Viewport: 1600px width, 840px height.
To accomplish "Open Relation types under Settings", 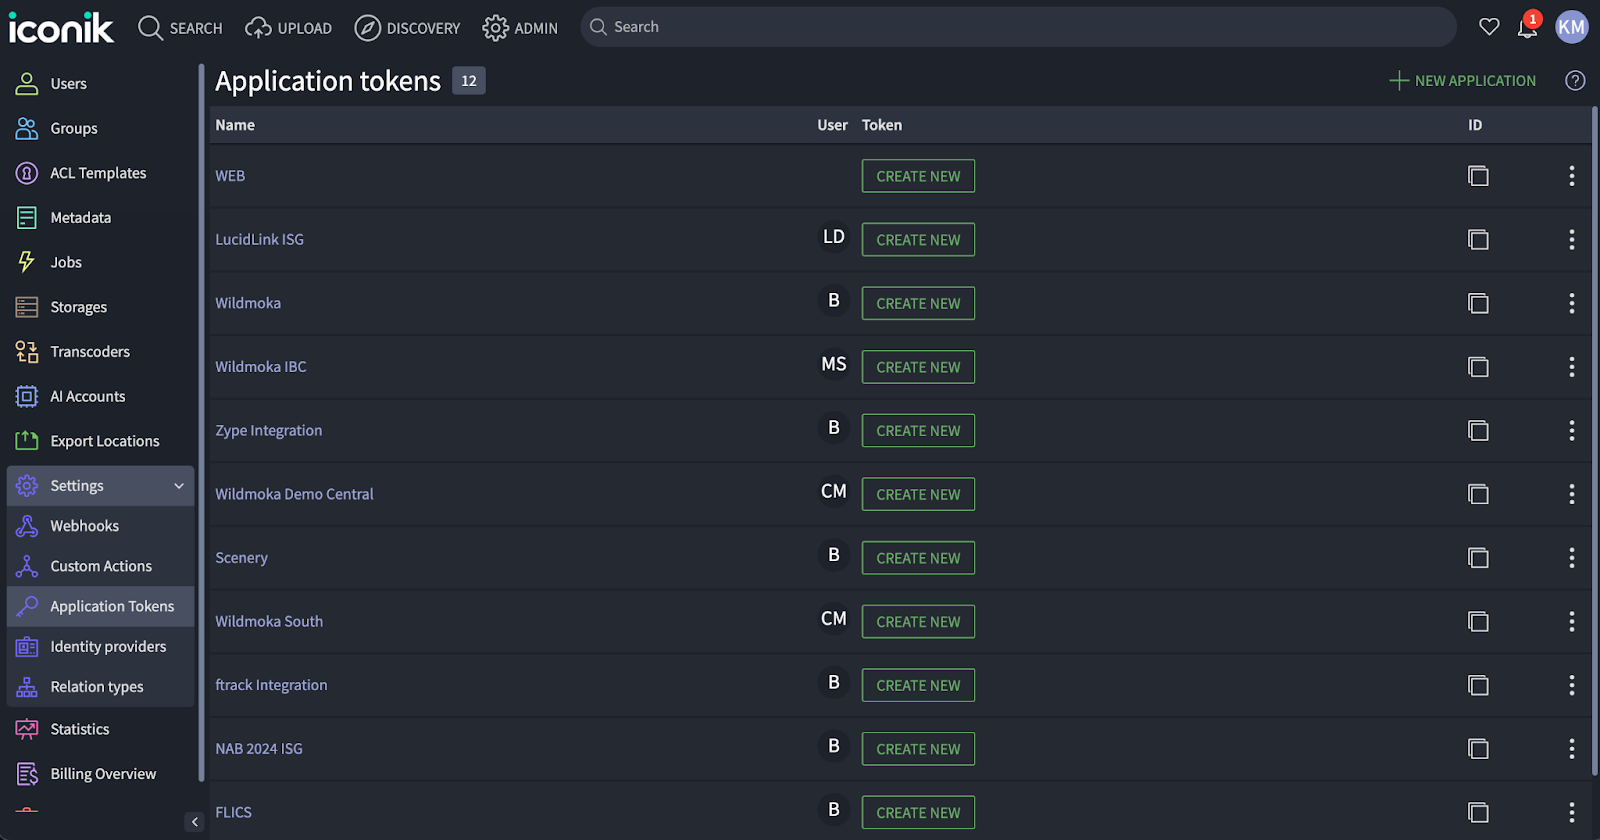I will tap(100, 687).
